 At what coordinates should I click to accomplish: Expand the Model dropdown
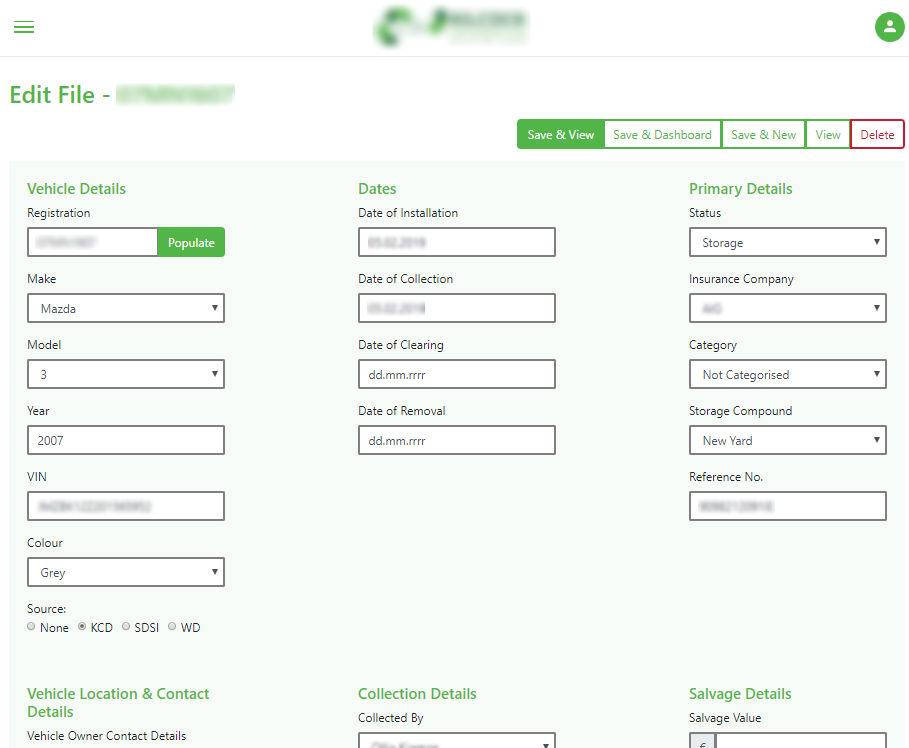click(126, 374)
